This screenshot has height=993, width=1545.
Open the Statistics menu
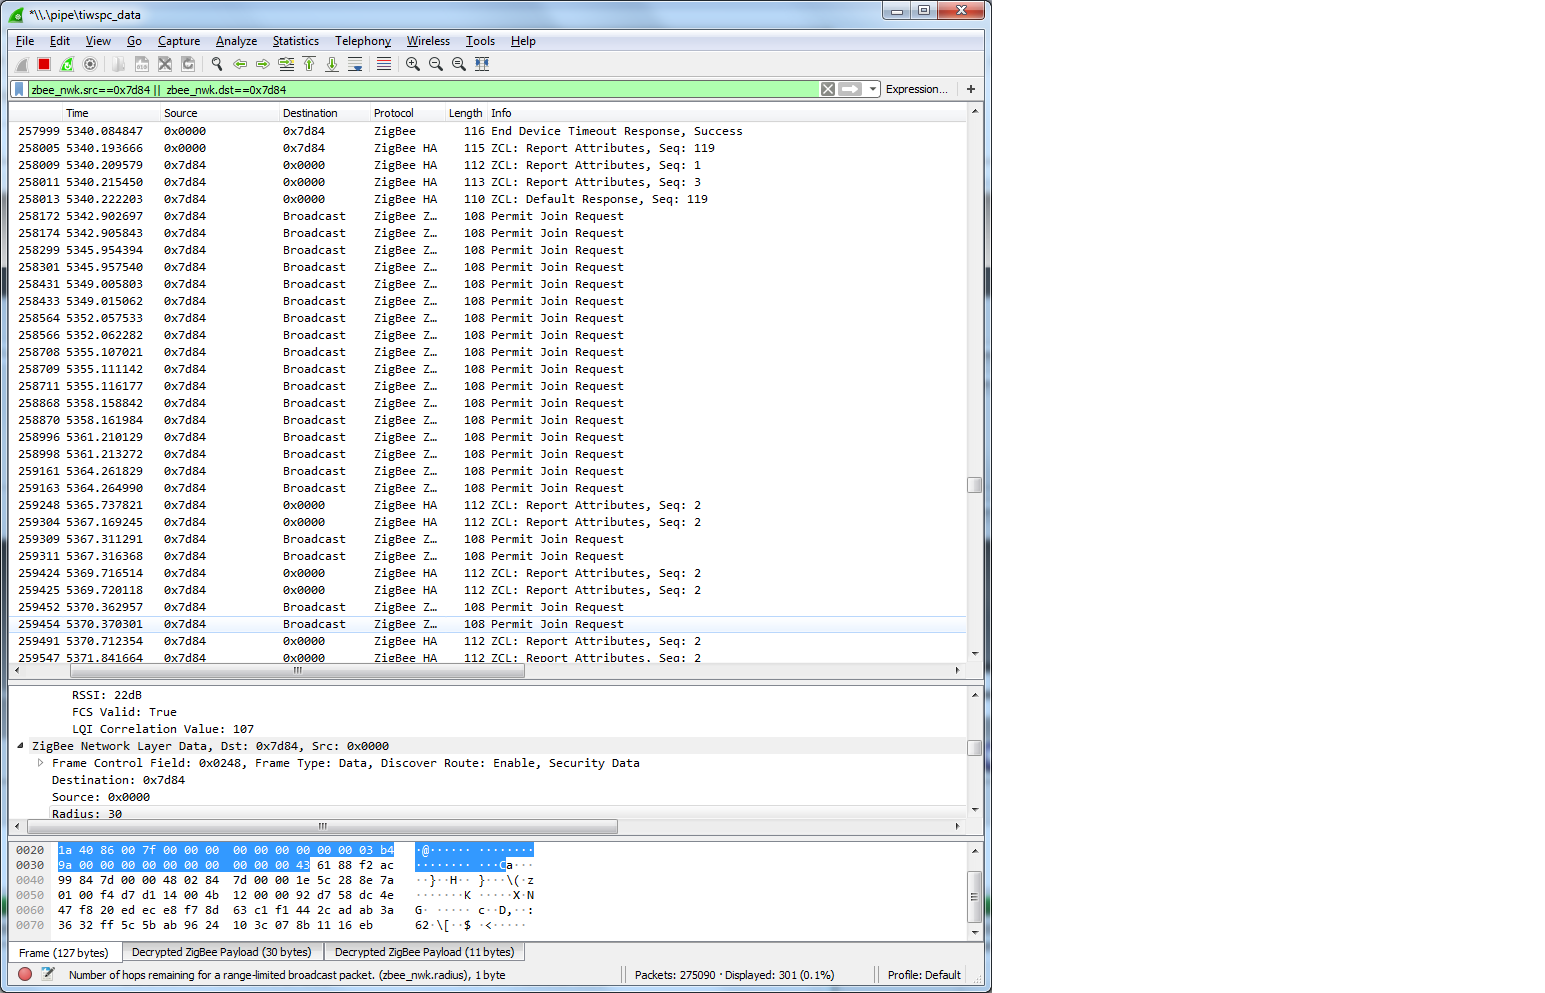(296, 41)
